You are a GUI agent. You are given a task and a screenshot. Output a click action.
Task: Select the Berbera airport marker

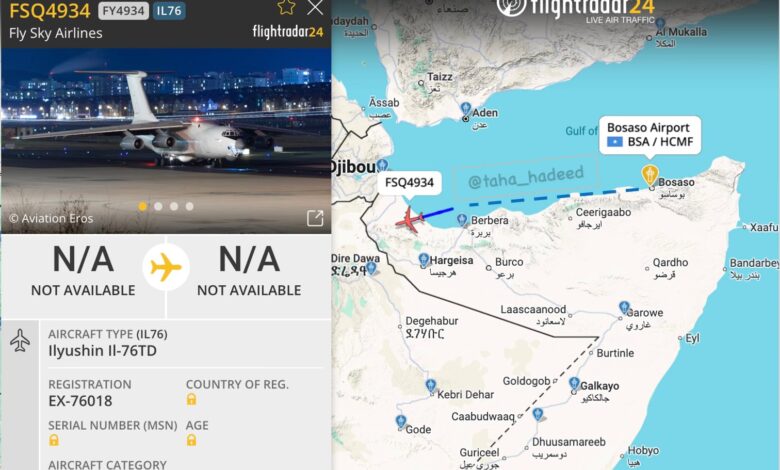[462, 219]
